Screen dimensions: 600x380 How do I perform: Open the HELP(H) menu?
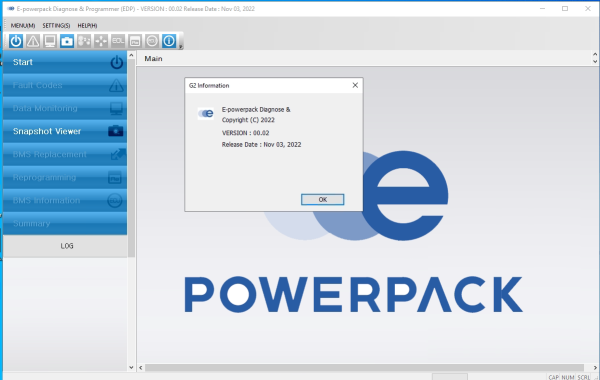pos(87,26)
